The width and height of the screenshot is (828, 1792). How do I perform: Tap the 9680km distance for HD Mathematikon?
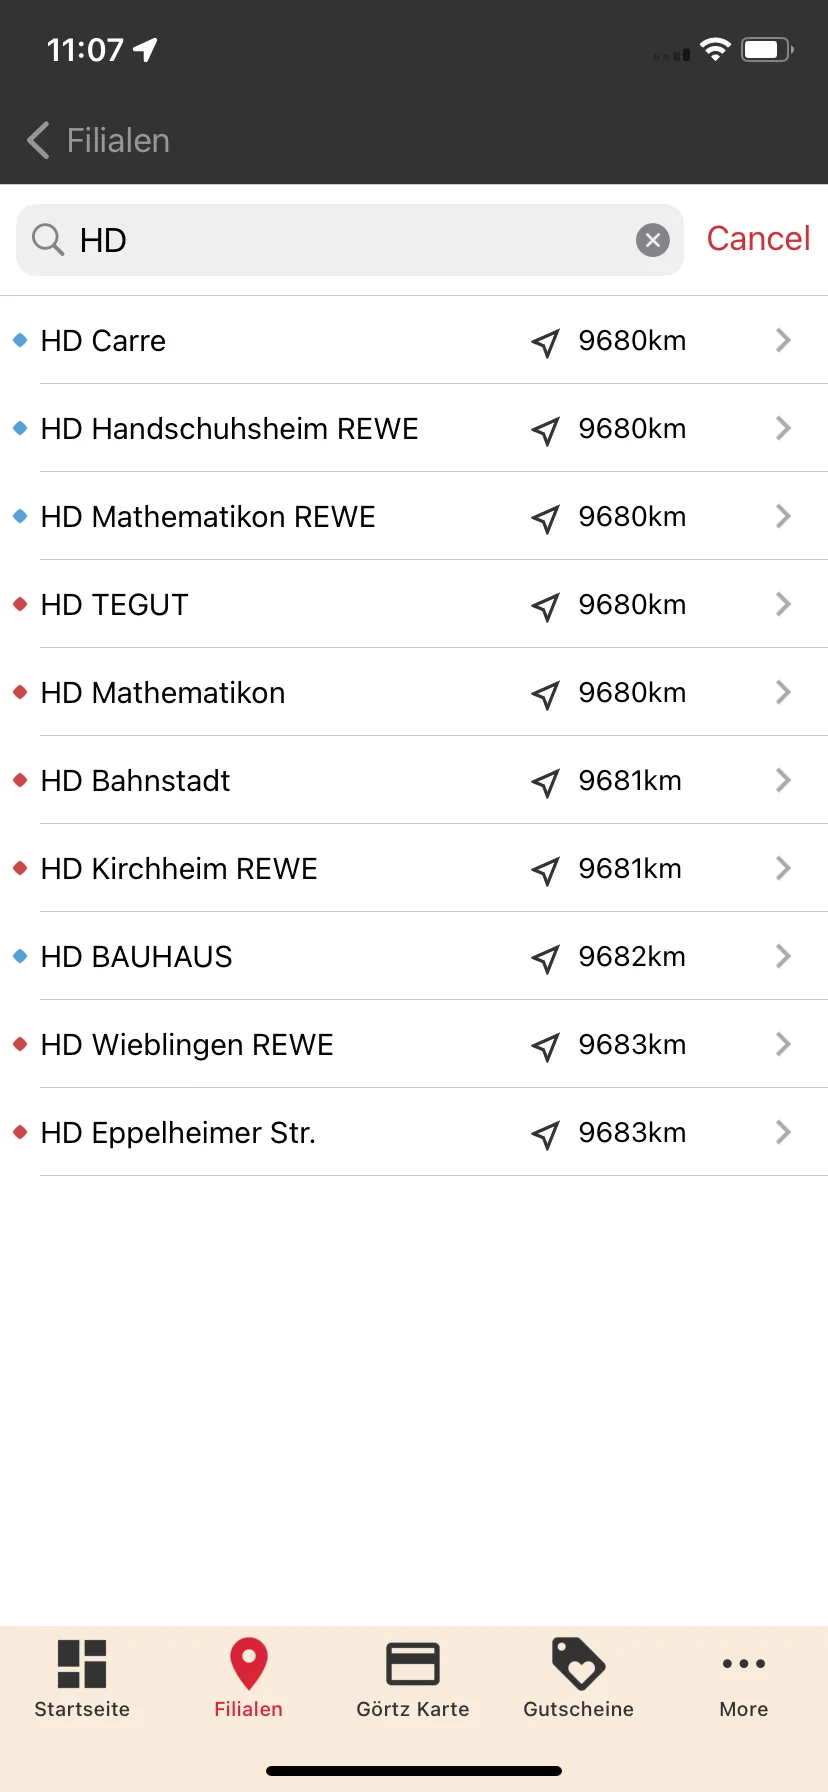point(632,693)
